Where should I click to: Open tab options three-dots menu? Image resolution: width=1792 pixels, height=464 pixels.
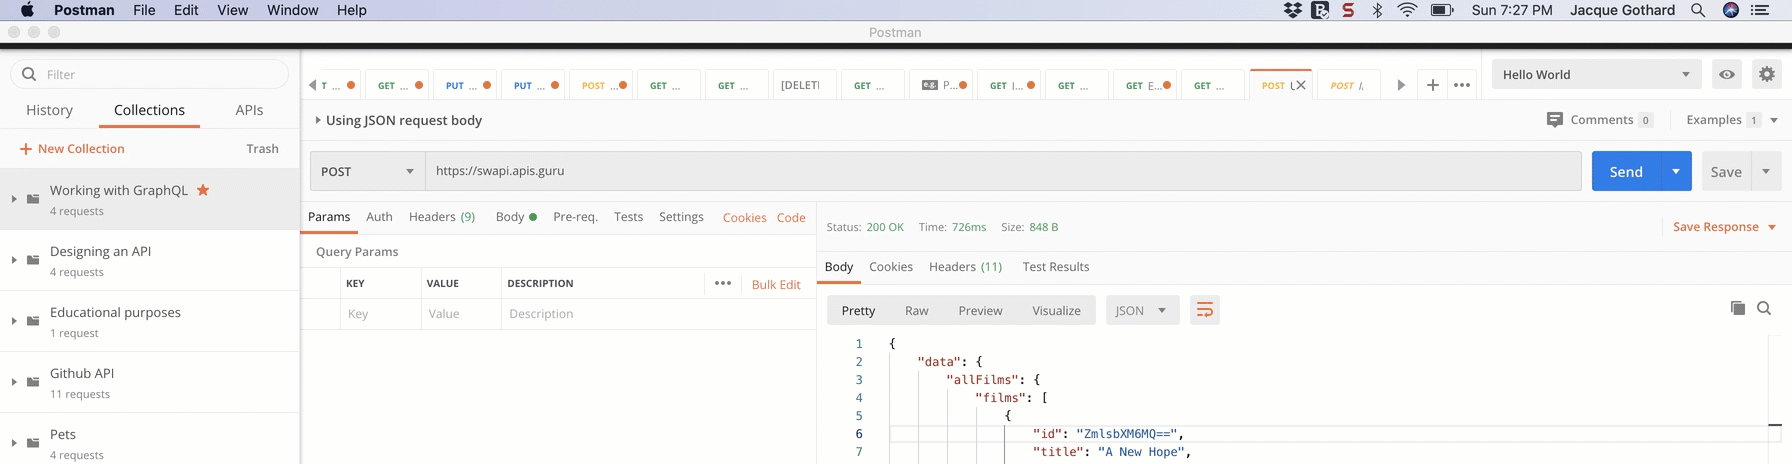[x=1462, y=85]
